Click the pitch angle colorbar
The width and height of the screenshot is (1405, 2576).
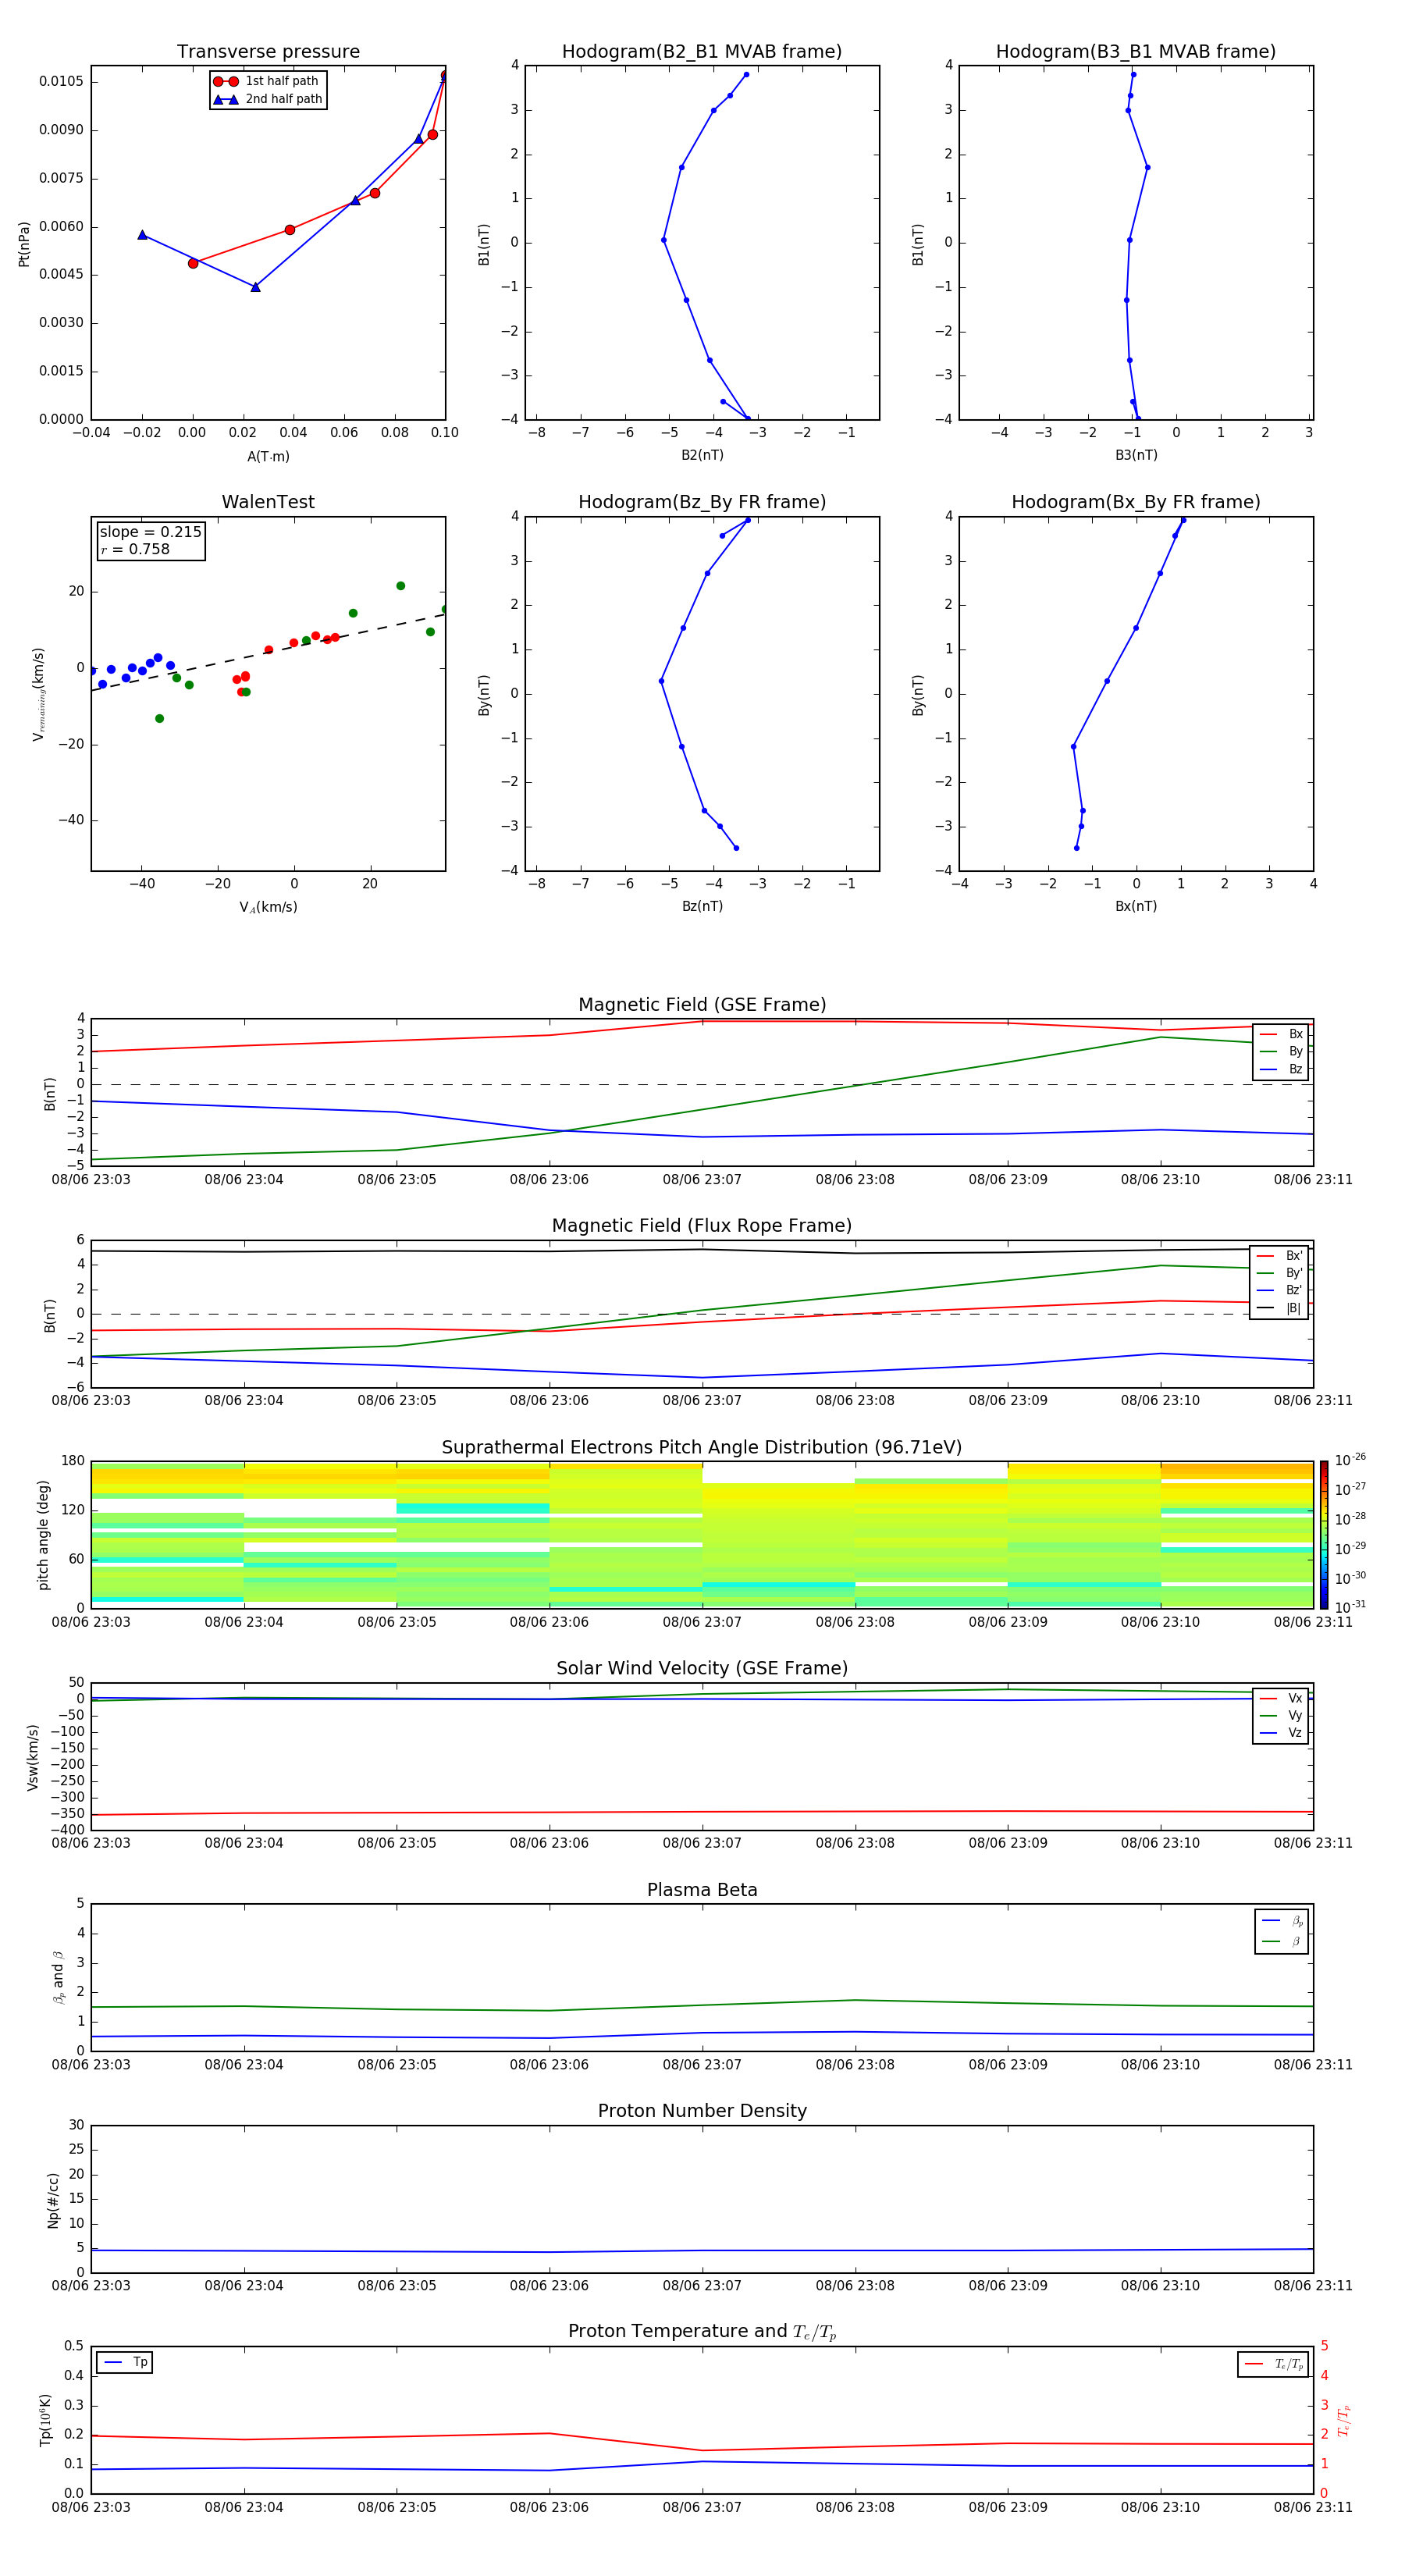click(x=1324, y=1535)
